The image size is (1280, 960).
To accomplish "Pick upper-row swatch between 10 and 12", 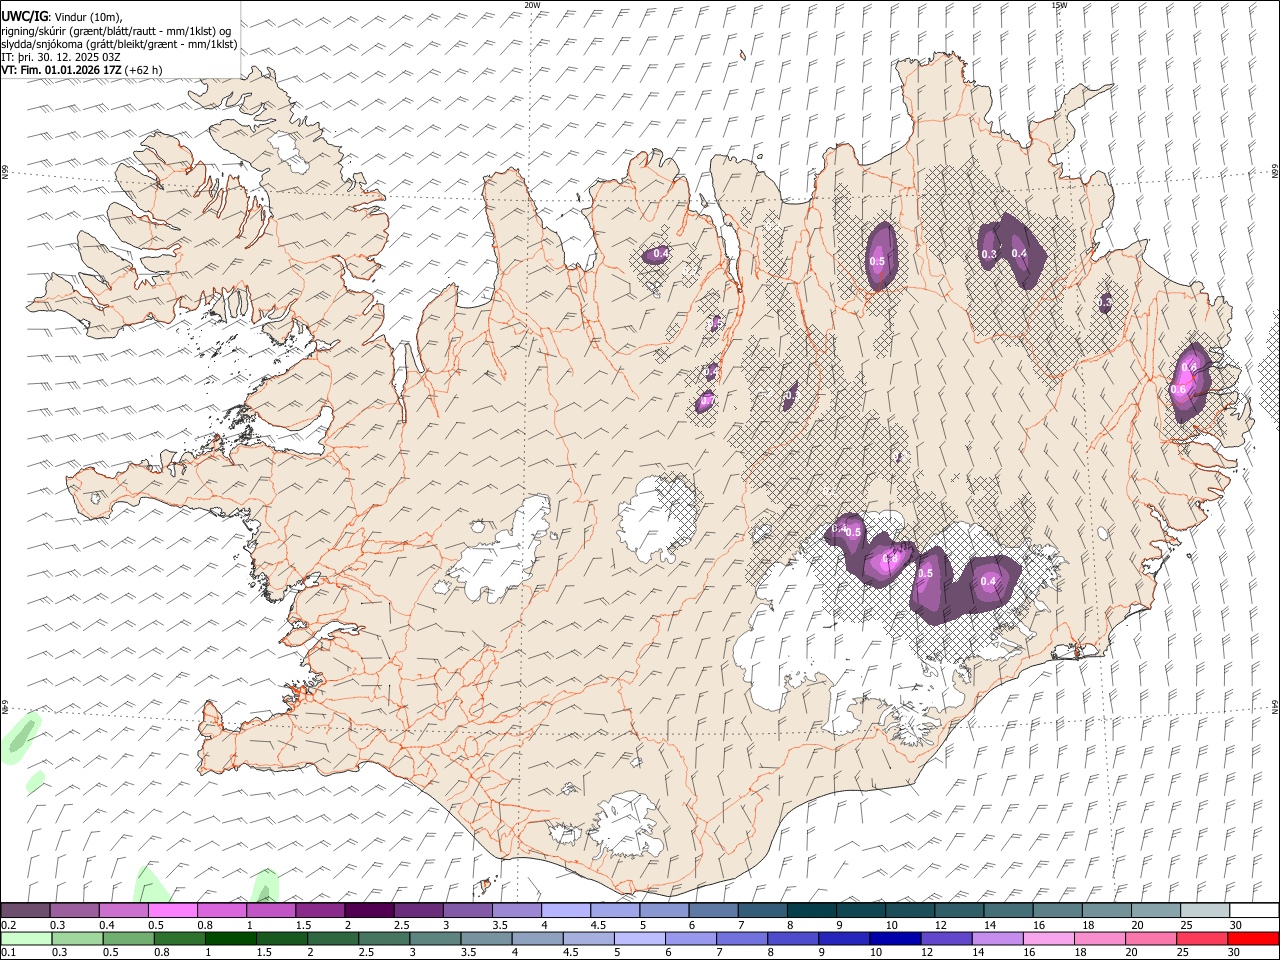I will pos(910,910).
